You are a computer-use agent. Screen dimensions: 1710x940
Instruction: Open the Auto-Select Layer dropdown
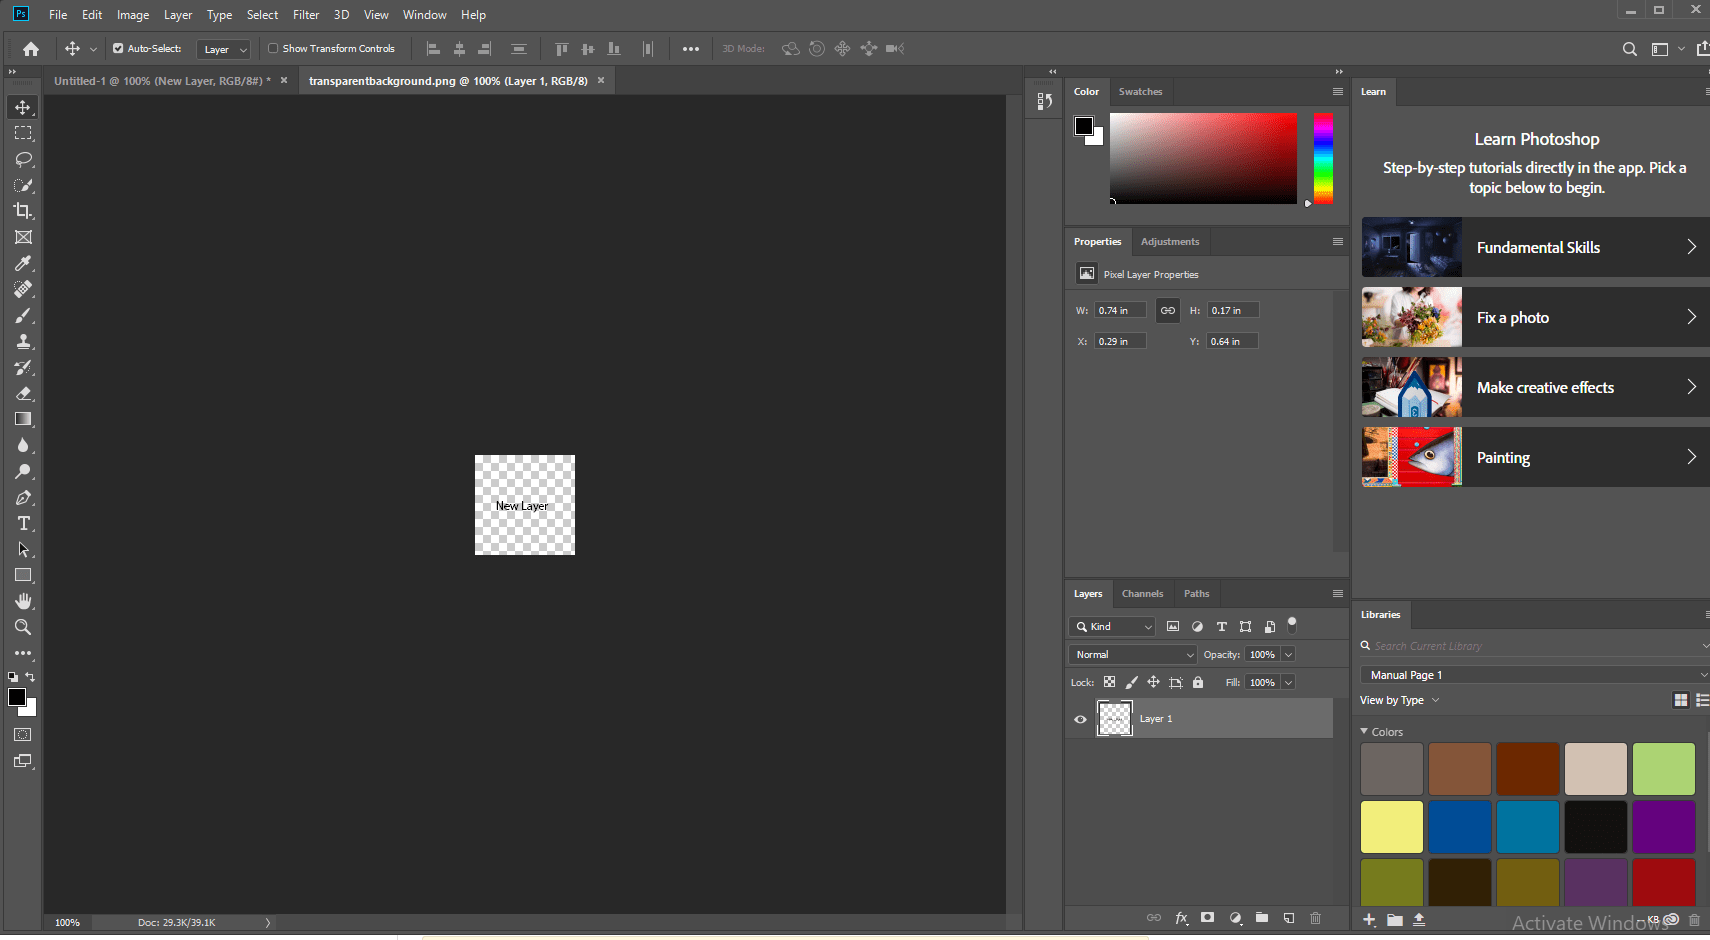point(223,49)
